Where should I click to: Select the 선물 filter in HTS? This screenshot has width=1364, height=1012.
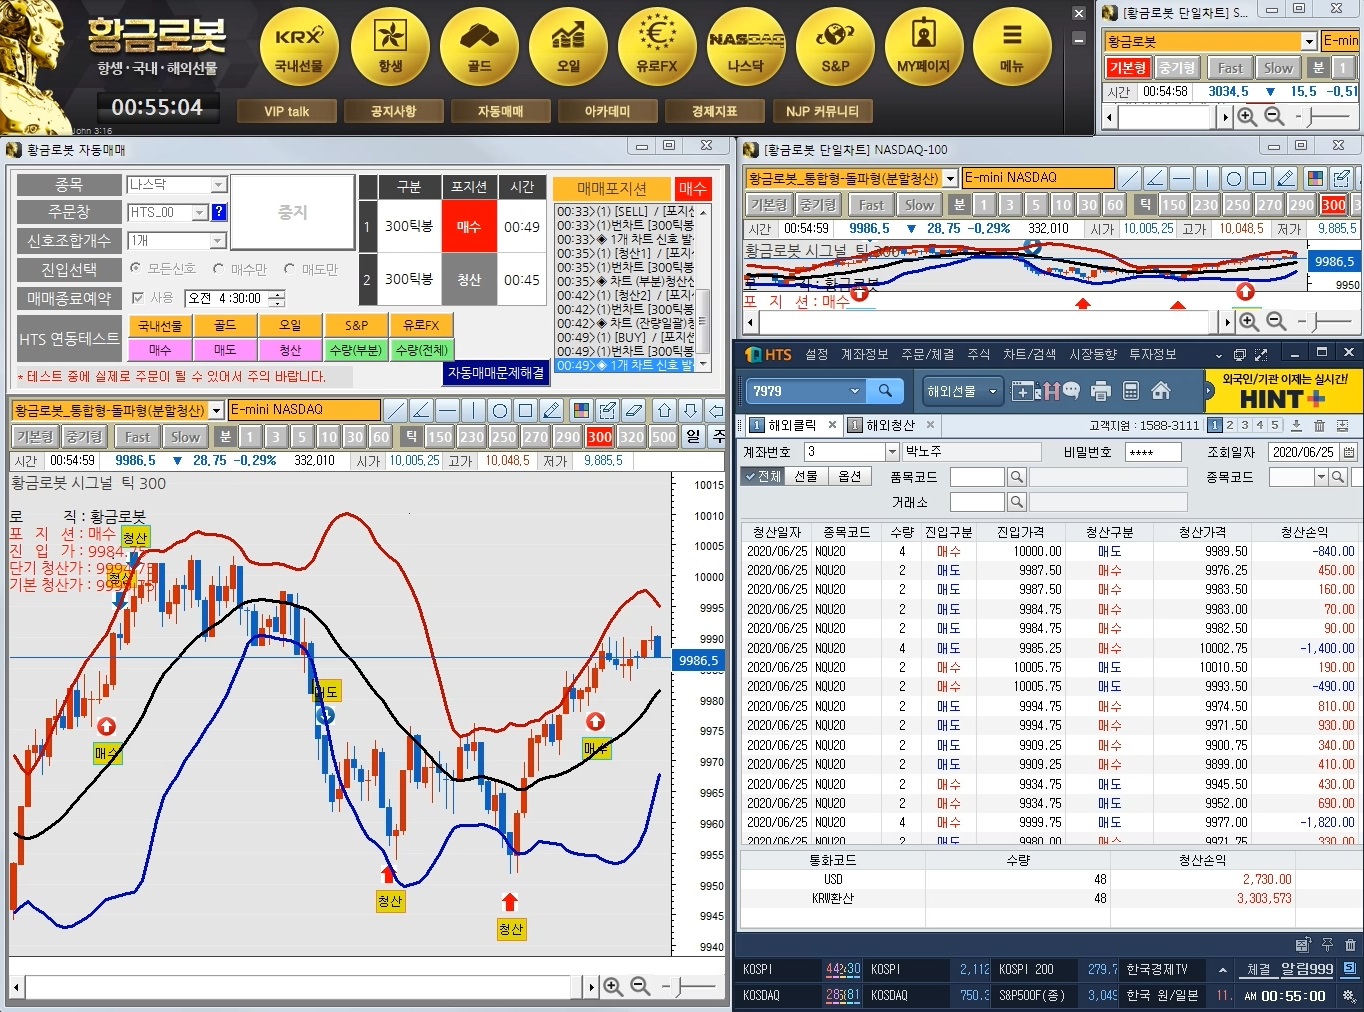tap(806, 476)
